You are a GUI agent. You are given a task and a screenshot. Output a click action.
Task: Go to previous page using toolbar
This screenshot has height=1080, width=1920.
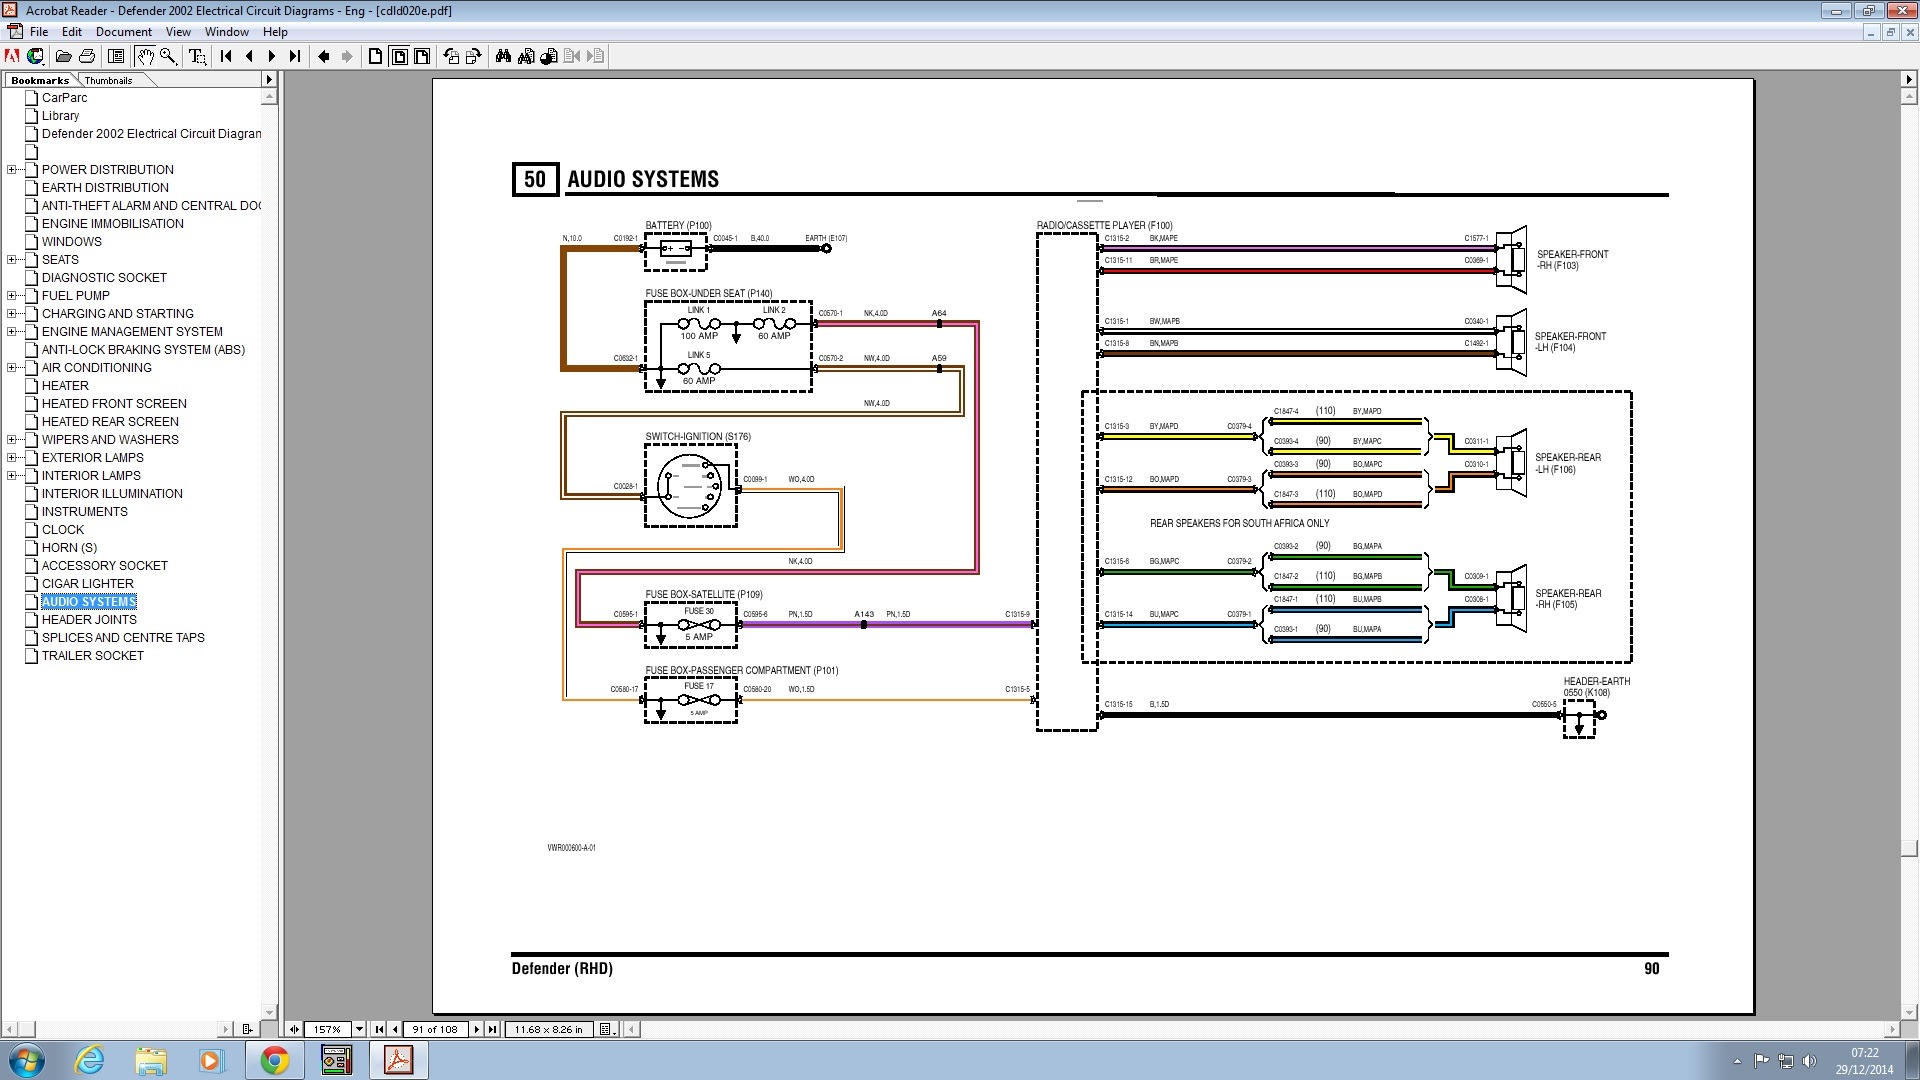249,56
